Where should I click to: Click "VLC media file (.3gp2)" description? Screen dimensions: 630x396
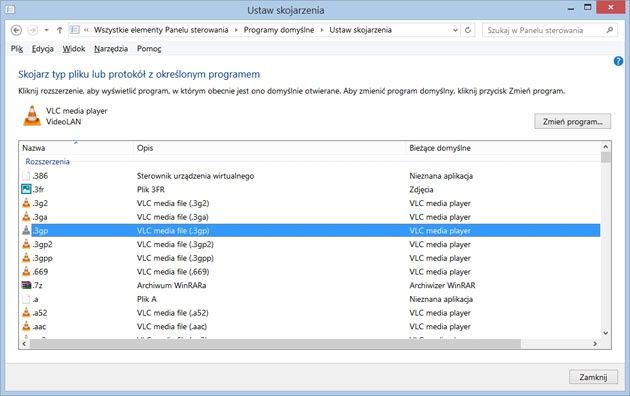[x=175, y=245]
